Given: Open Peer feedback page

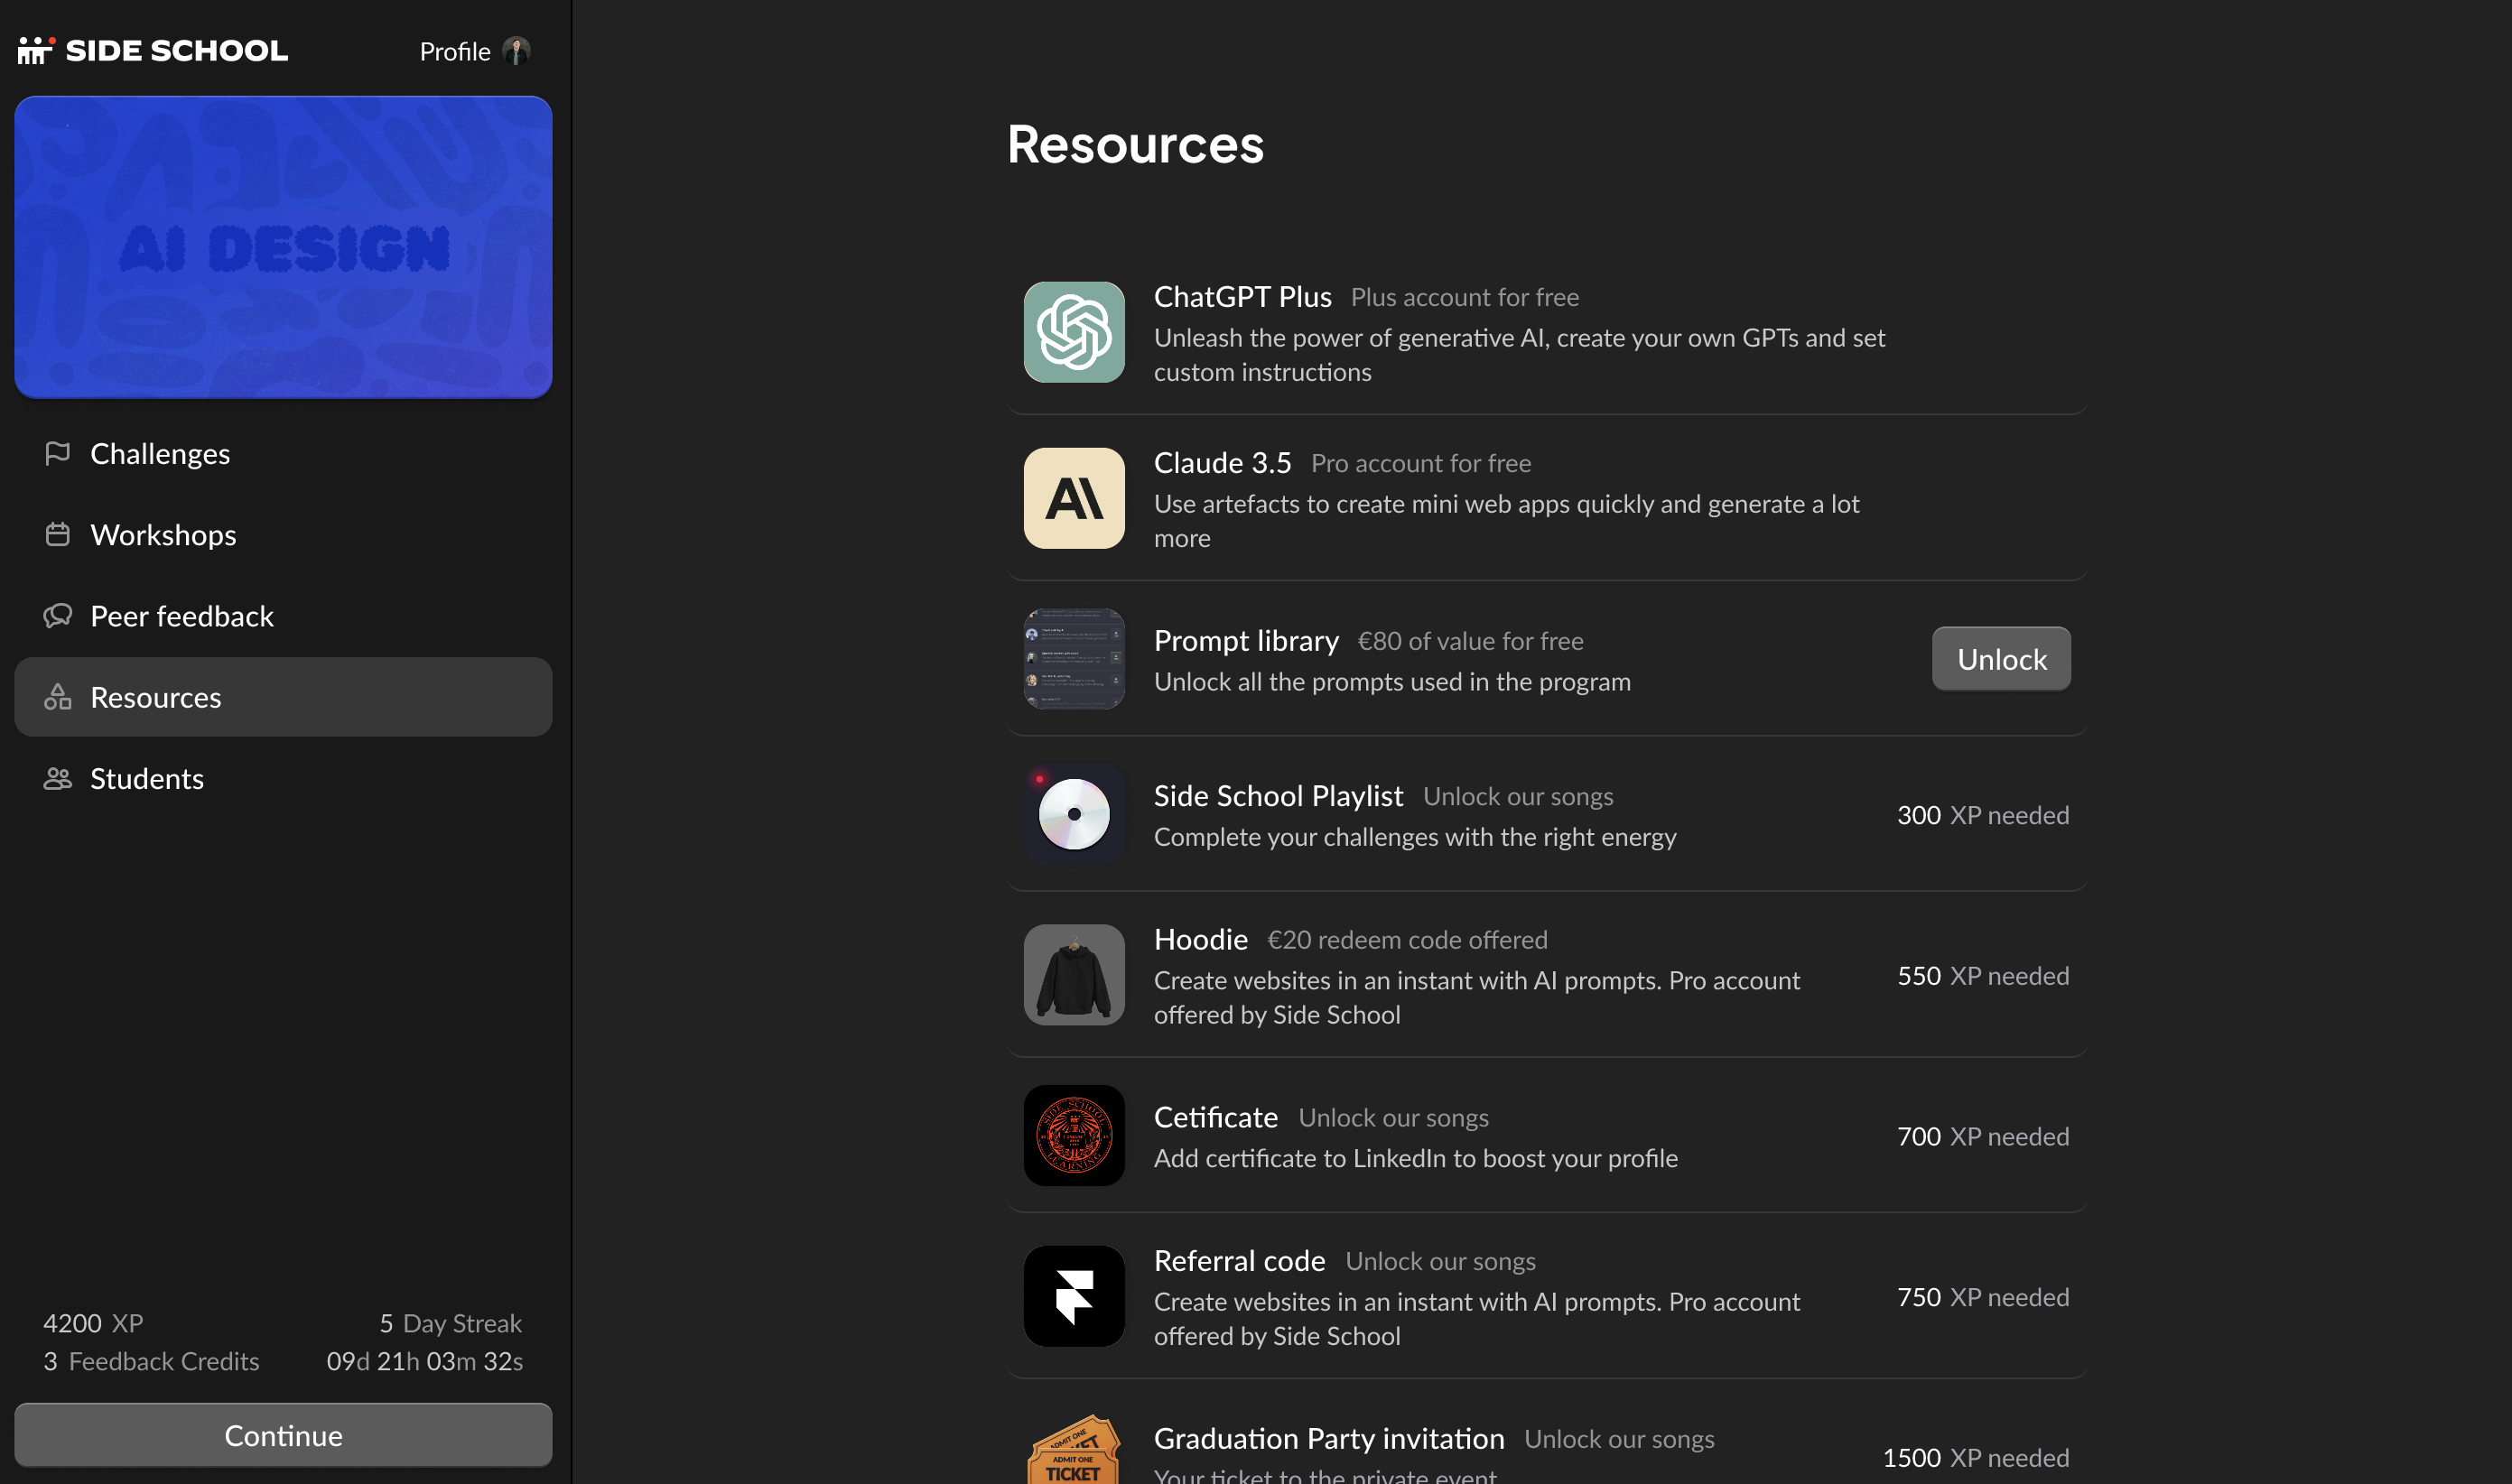Looking at the screenshot, I should pyautogui.click(x=181, y=616).
